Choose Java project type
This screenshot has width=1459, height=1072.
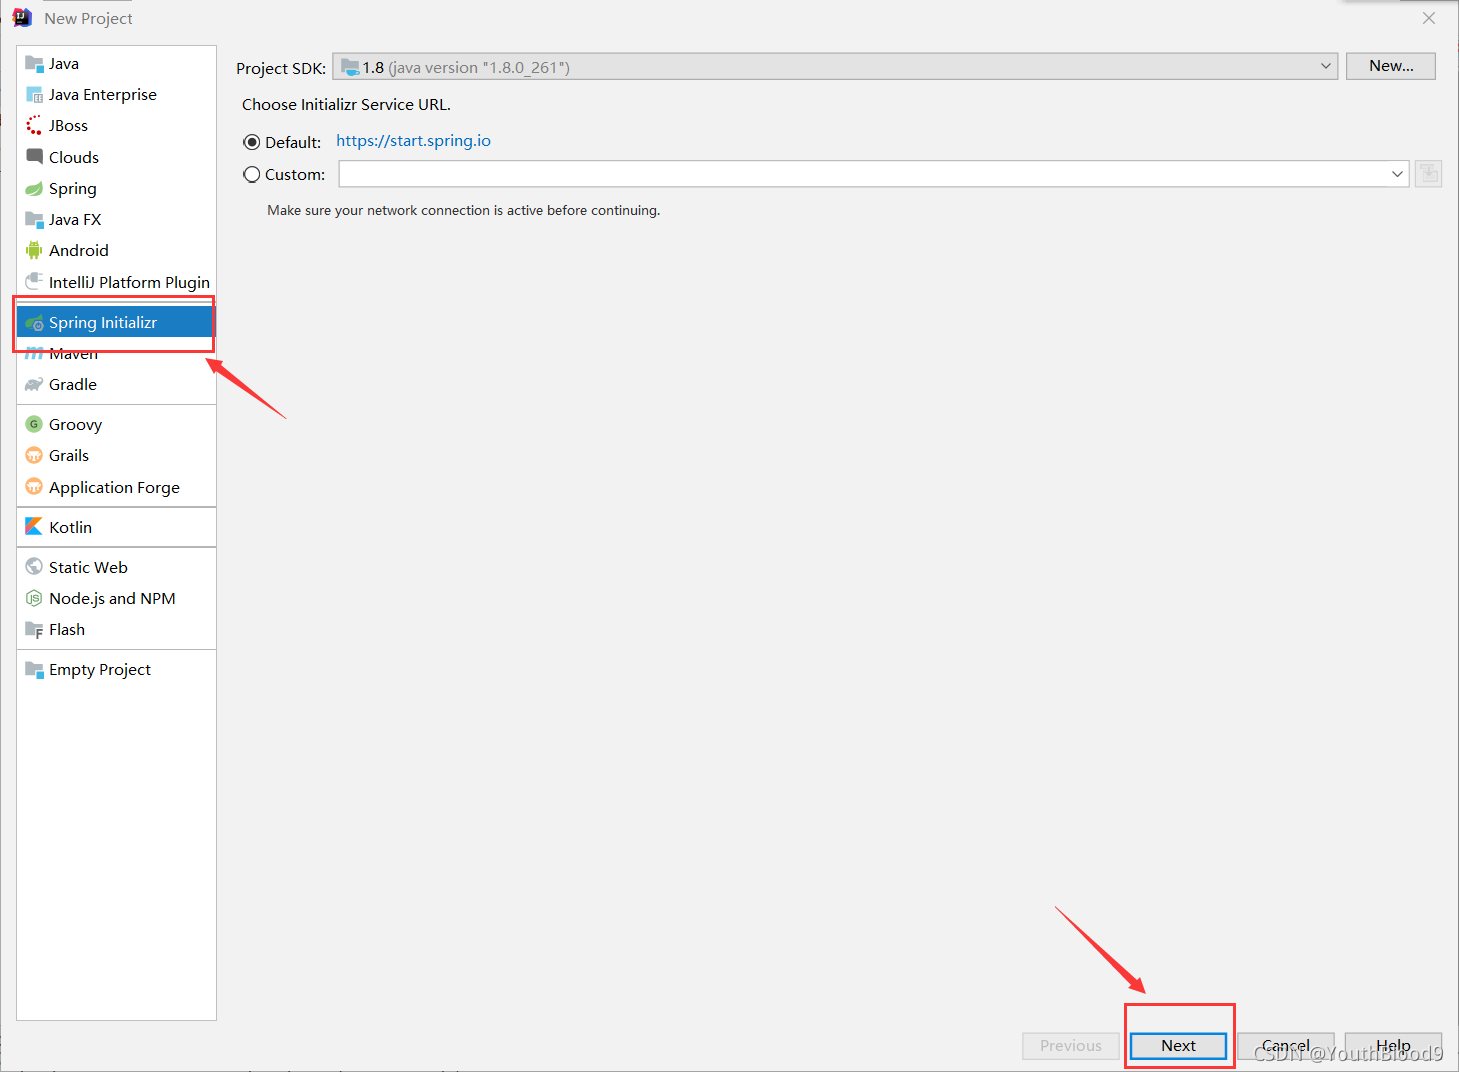pos(116,64)
